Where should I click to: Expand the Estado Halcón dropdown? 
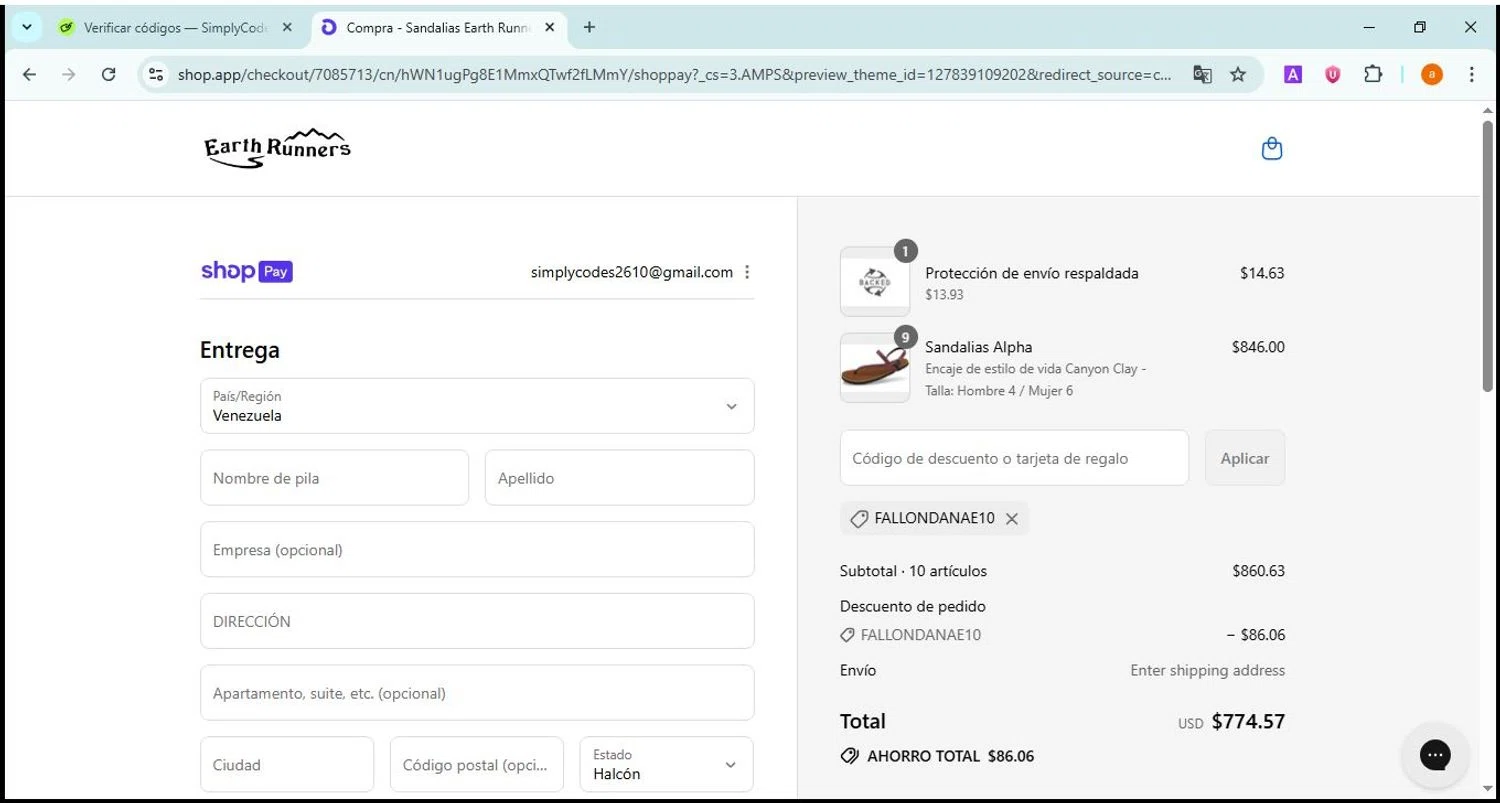point(666,765)
